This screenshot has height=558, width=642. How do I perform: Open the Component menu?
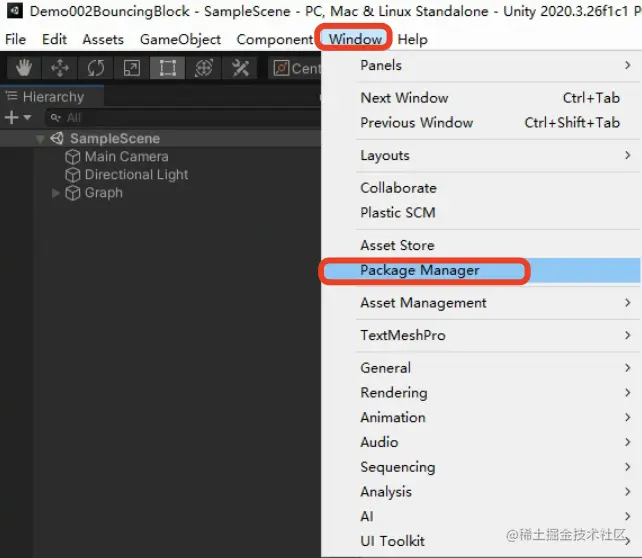pos(275,39)
